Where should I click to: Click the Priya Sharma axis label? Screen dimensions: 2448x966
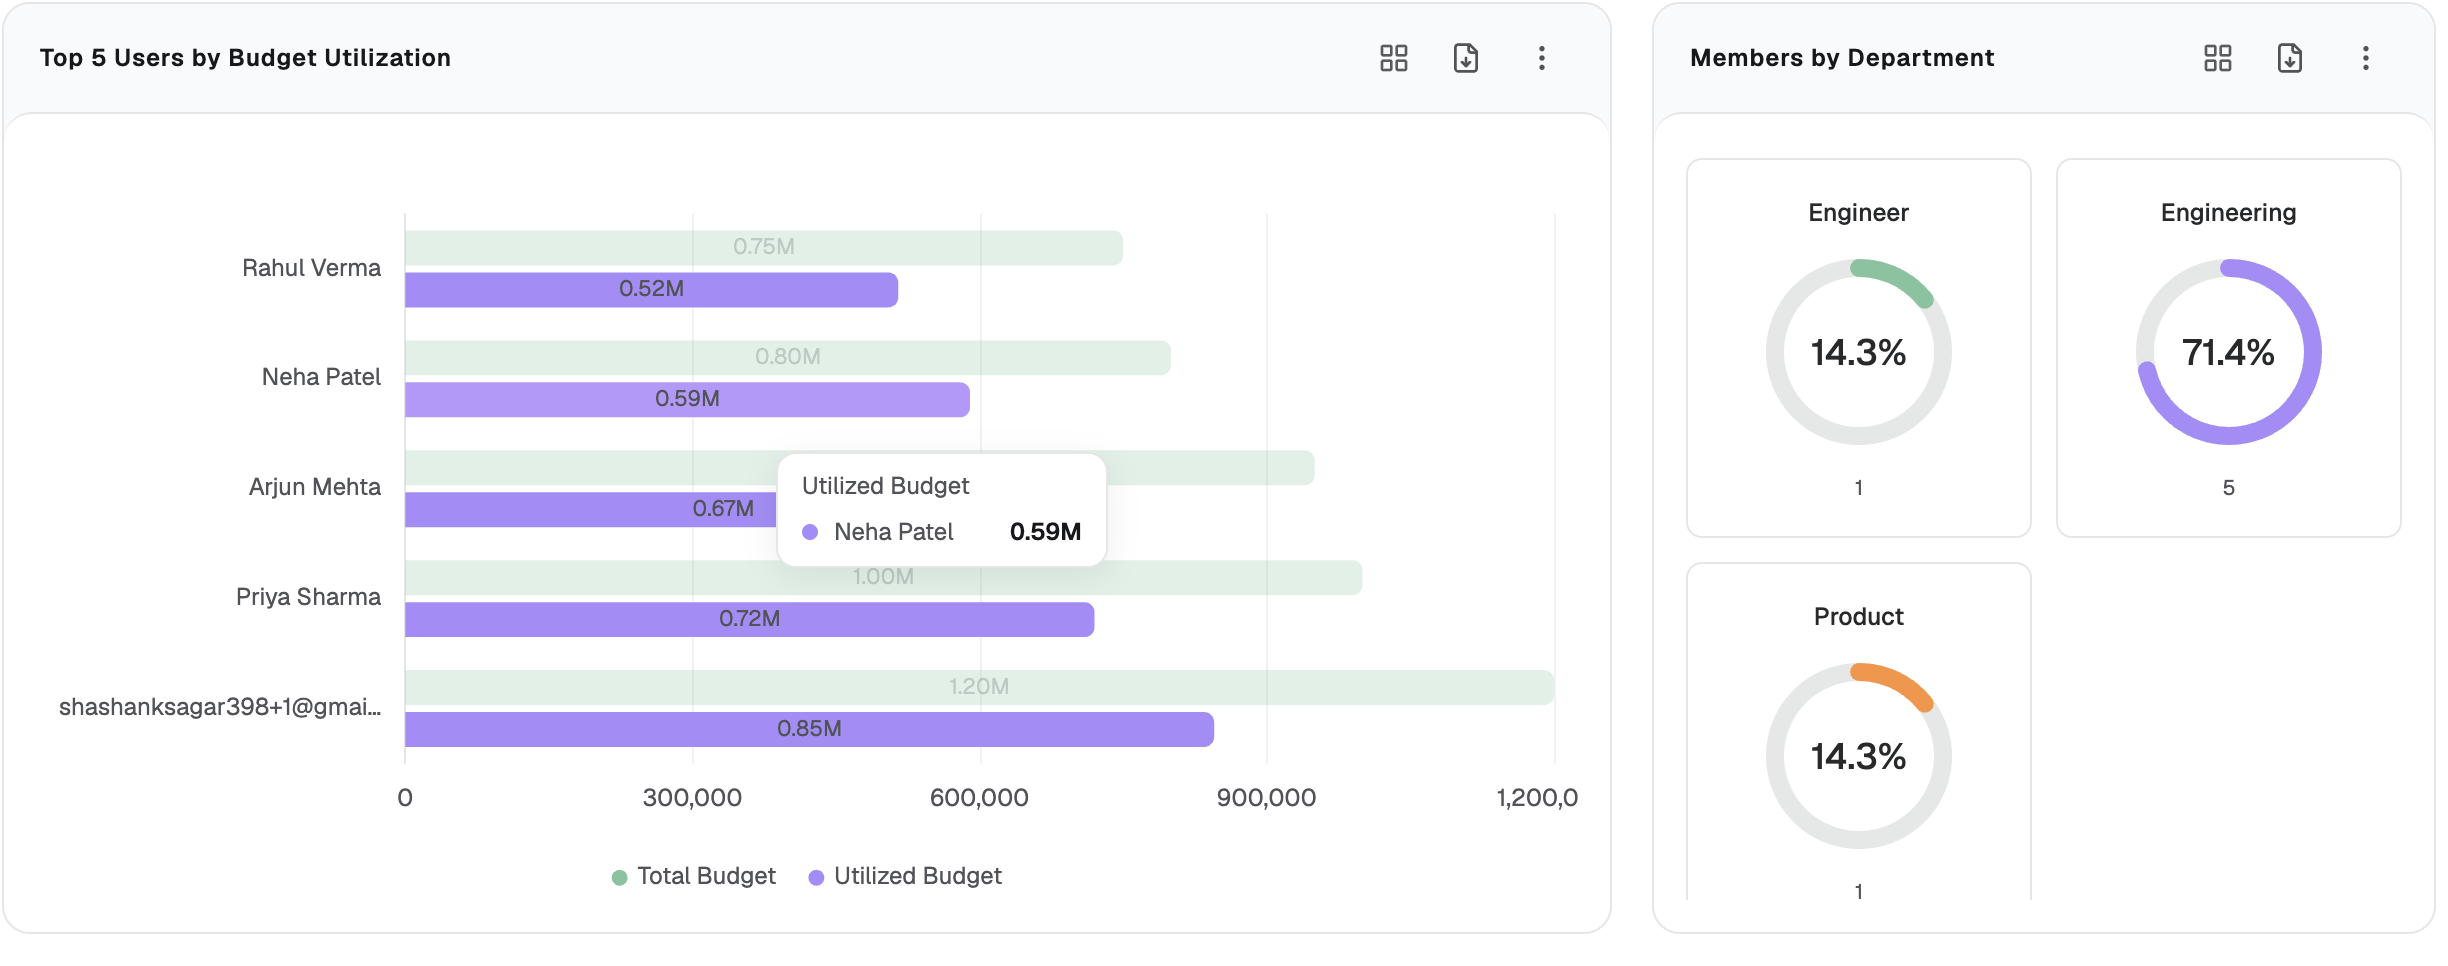point(308,597)
